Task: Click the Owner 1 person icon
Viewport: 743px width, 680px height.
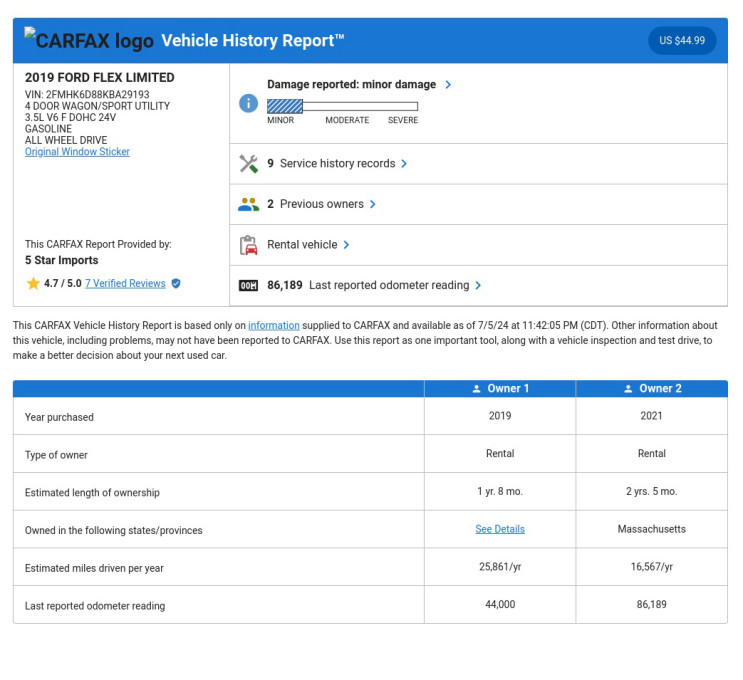Action: (477, 389)
